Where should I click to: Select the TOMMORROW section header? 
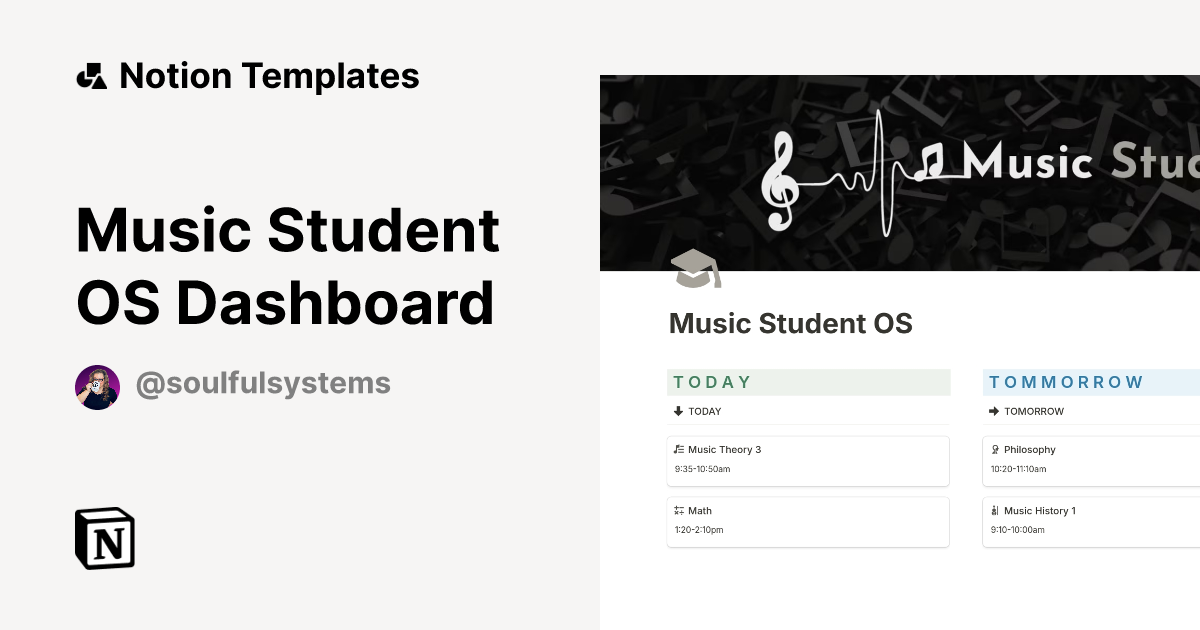[1066, 382]
